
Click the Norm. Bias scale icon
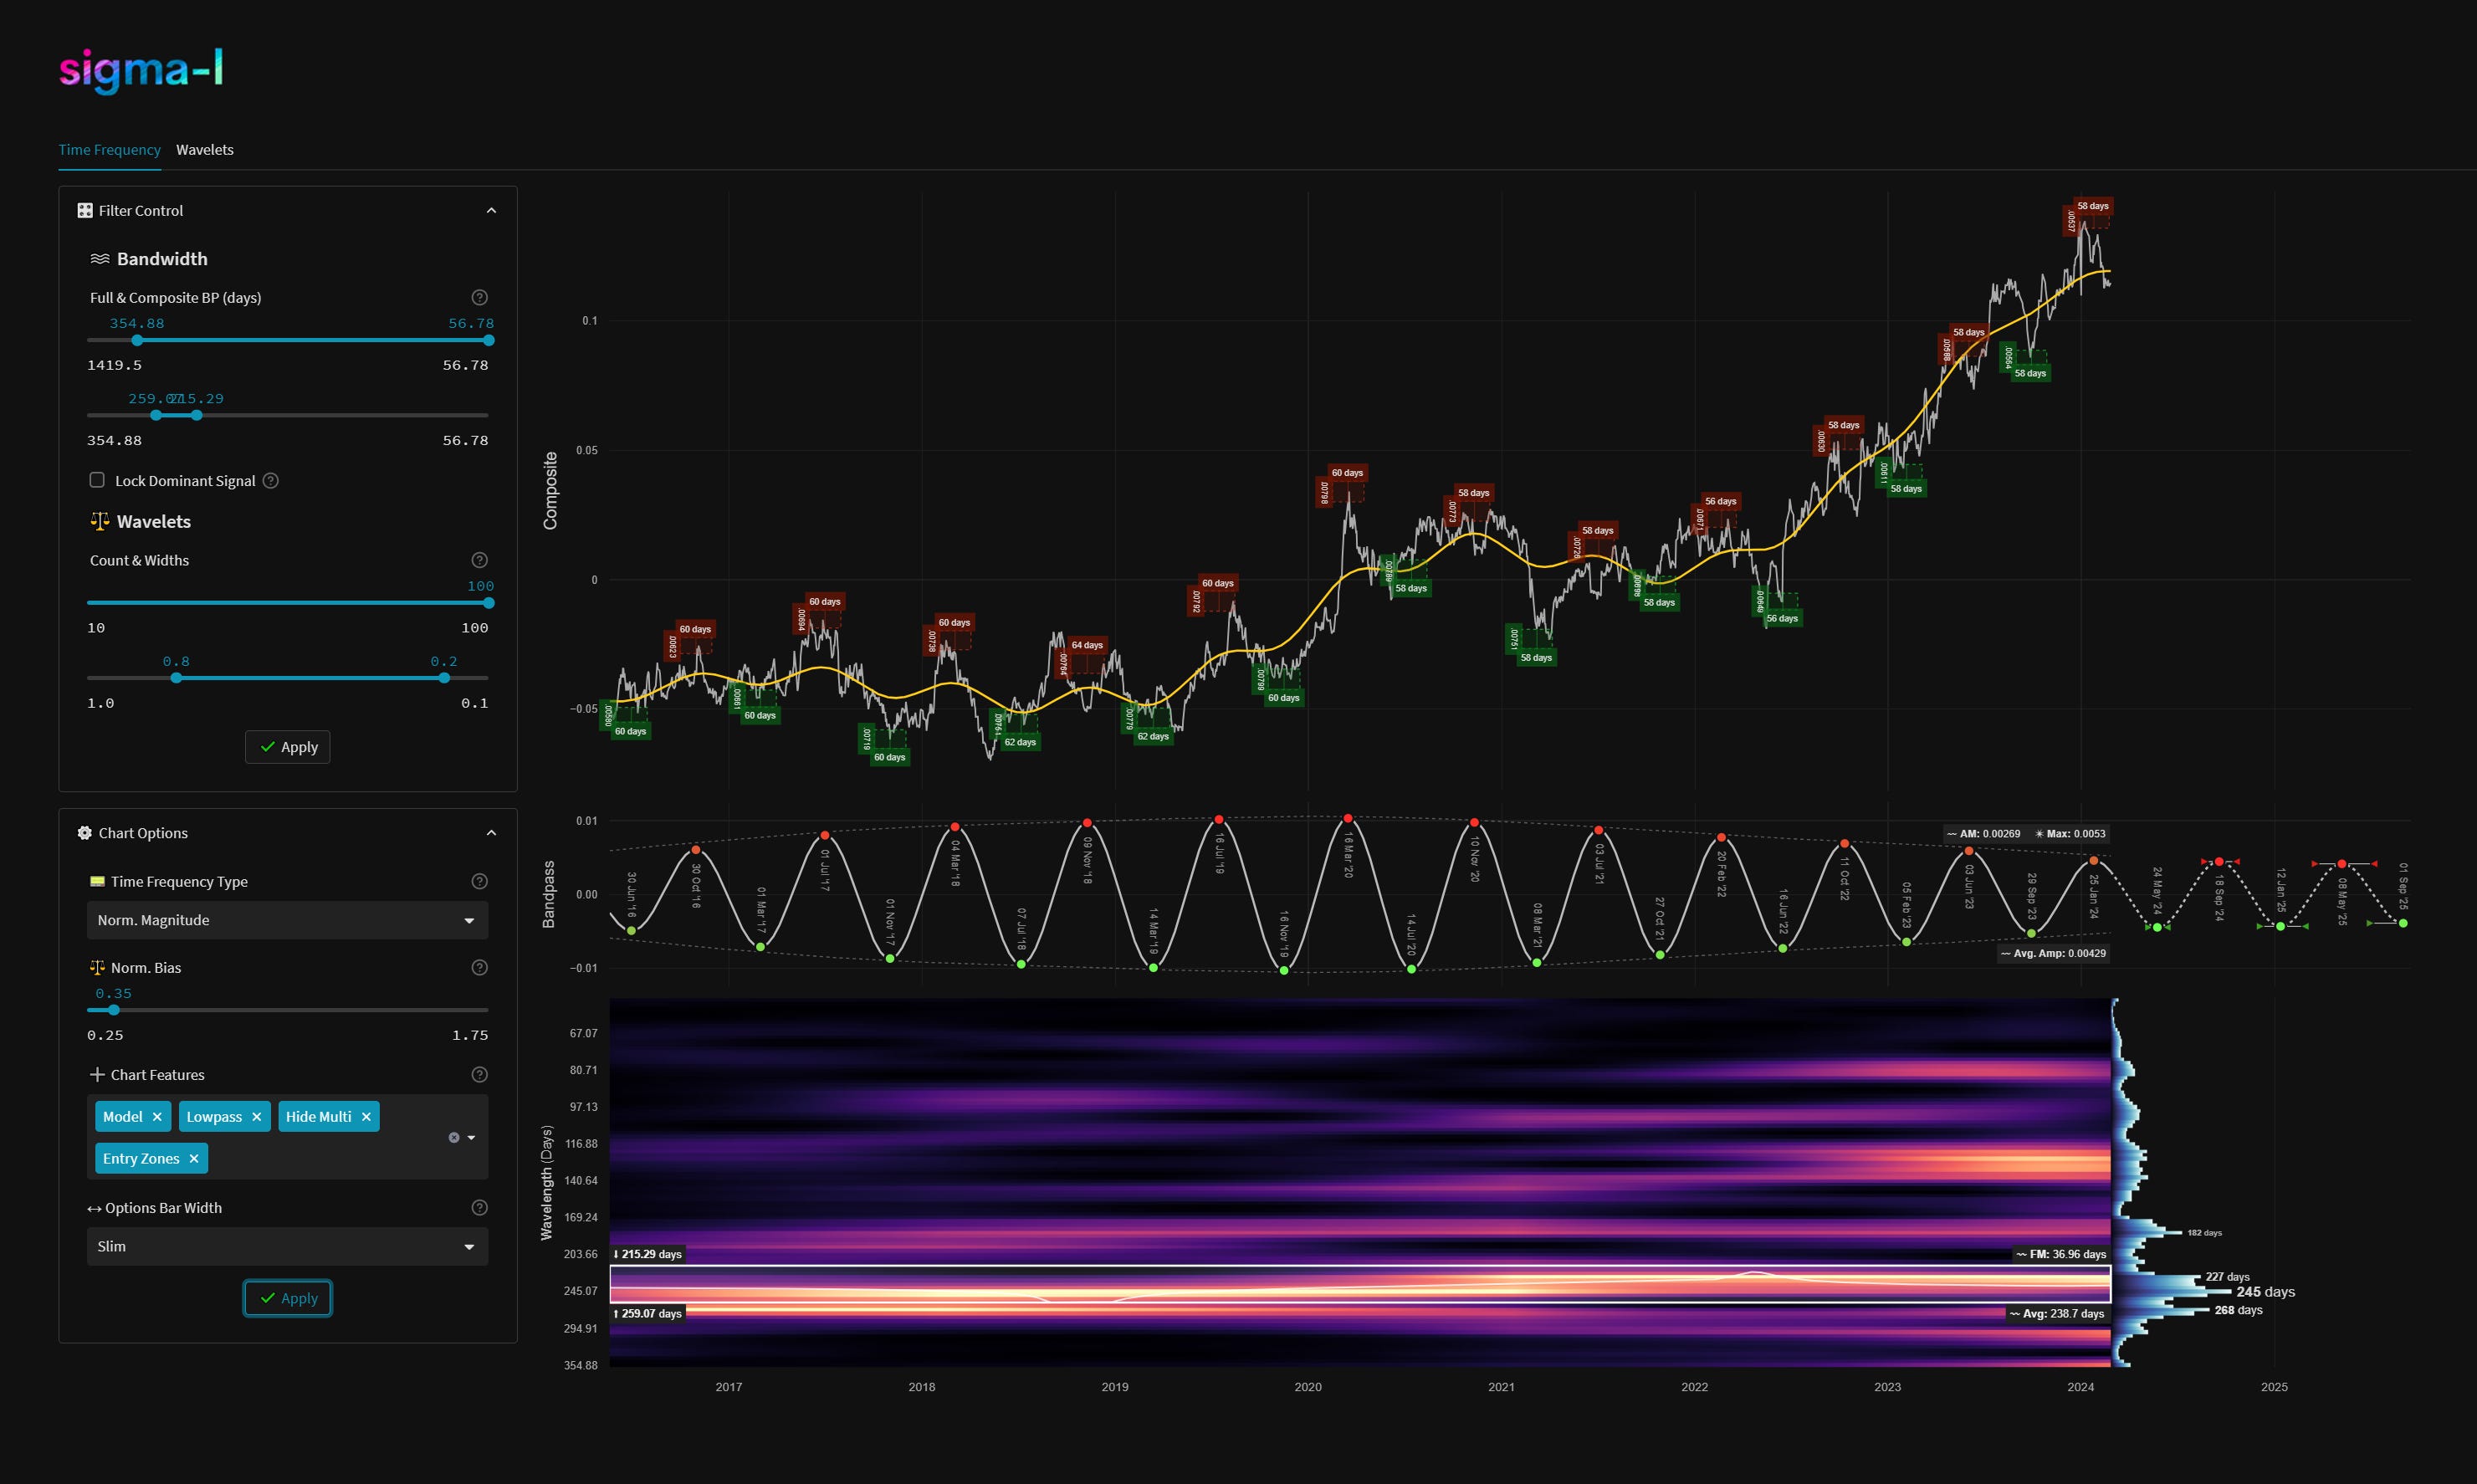(x=97, y=968)
